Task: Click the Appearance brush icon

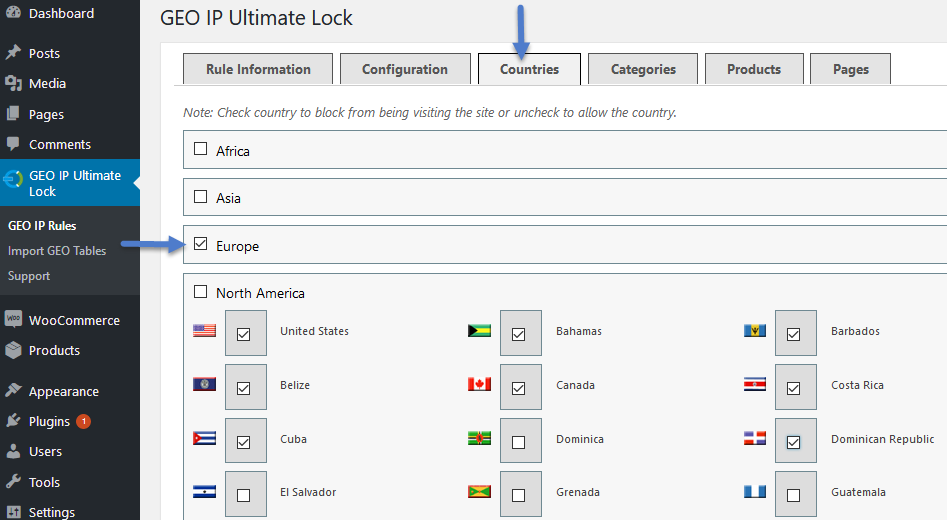Action: tap(13, 391)
